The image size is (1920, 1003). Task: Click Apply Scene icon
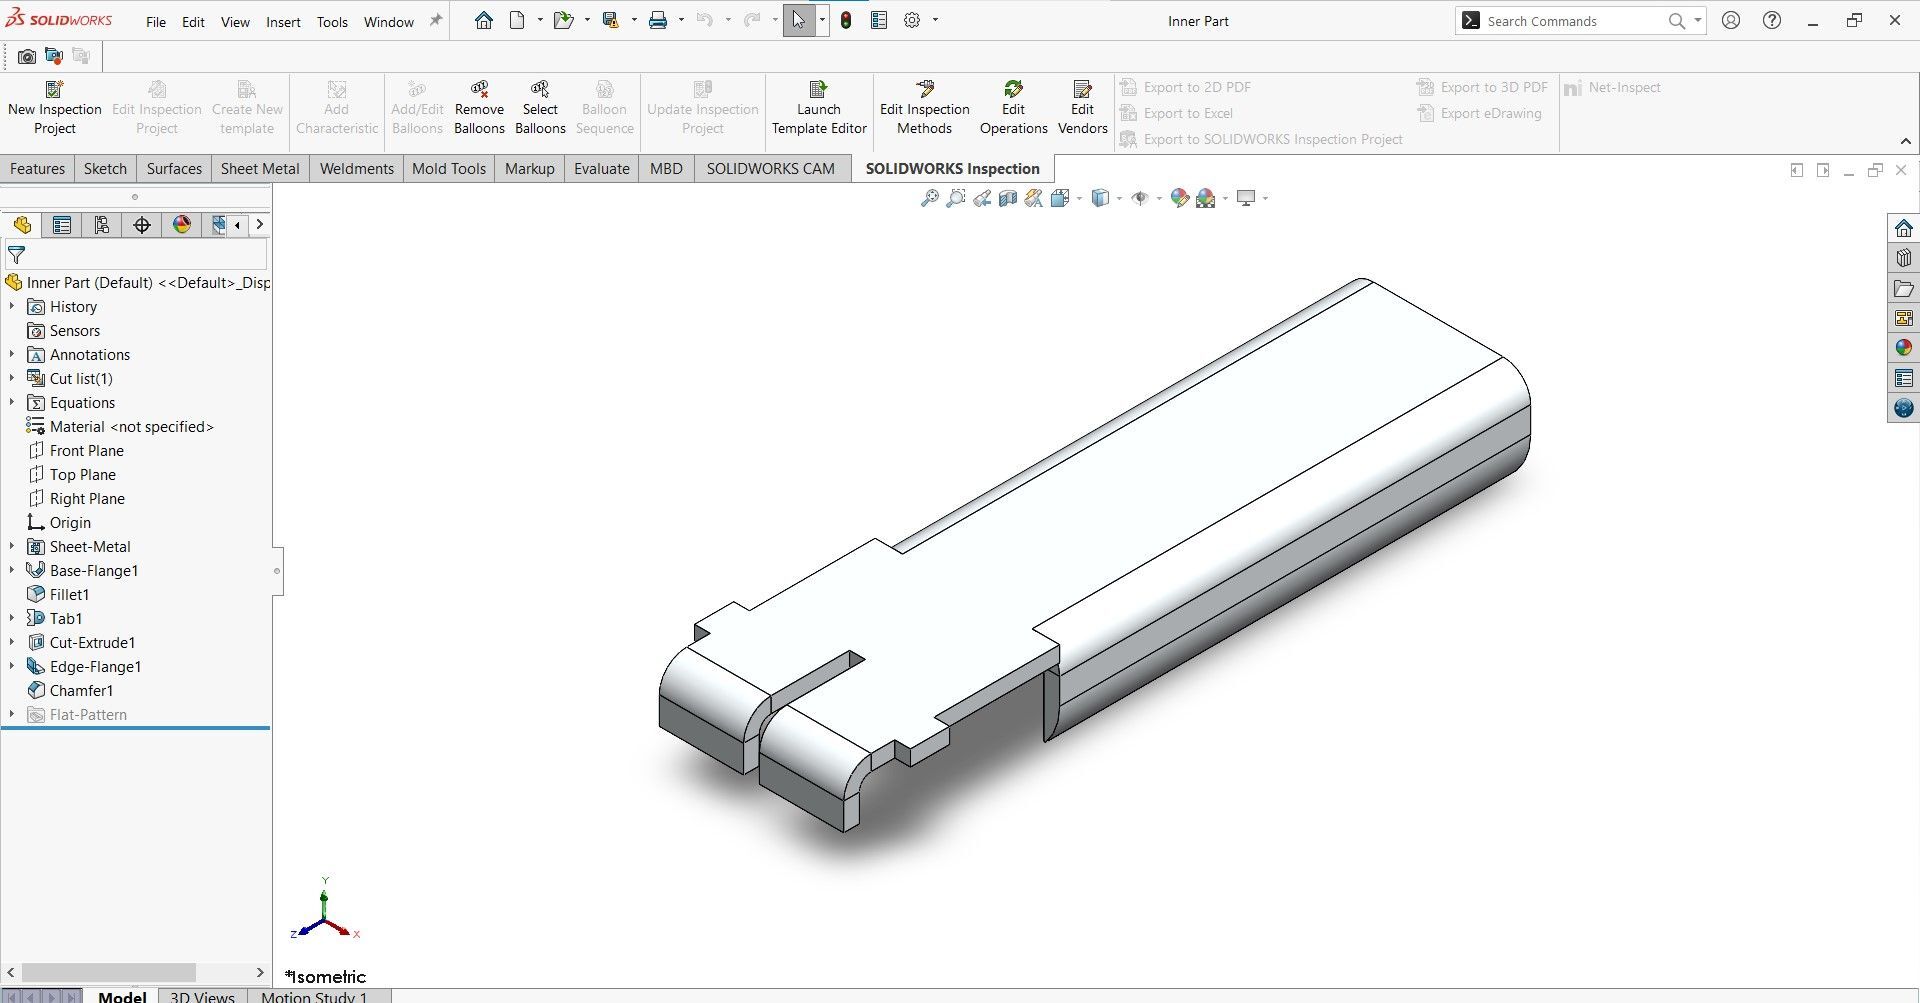[x=1206, y=198]
